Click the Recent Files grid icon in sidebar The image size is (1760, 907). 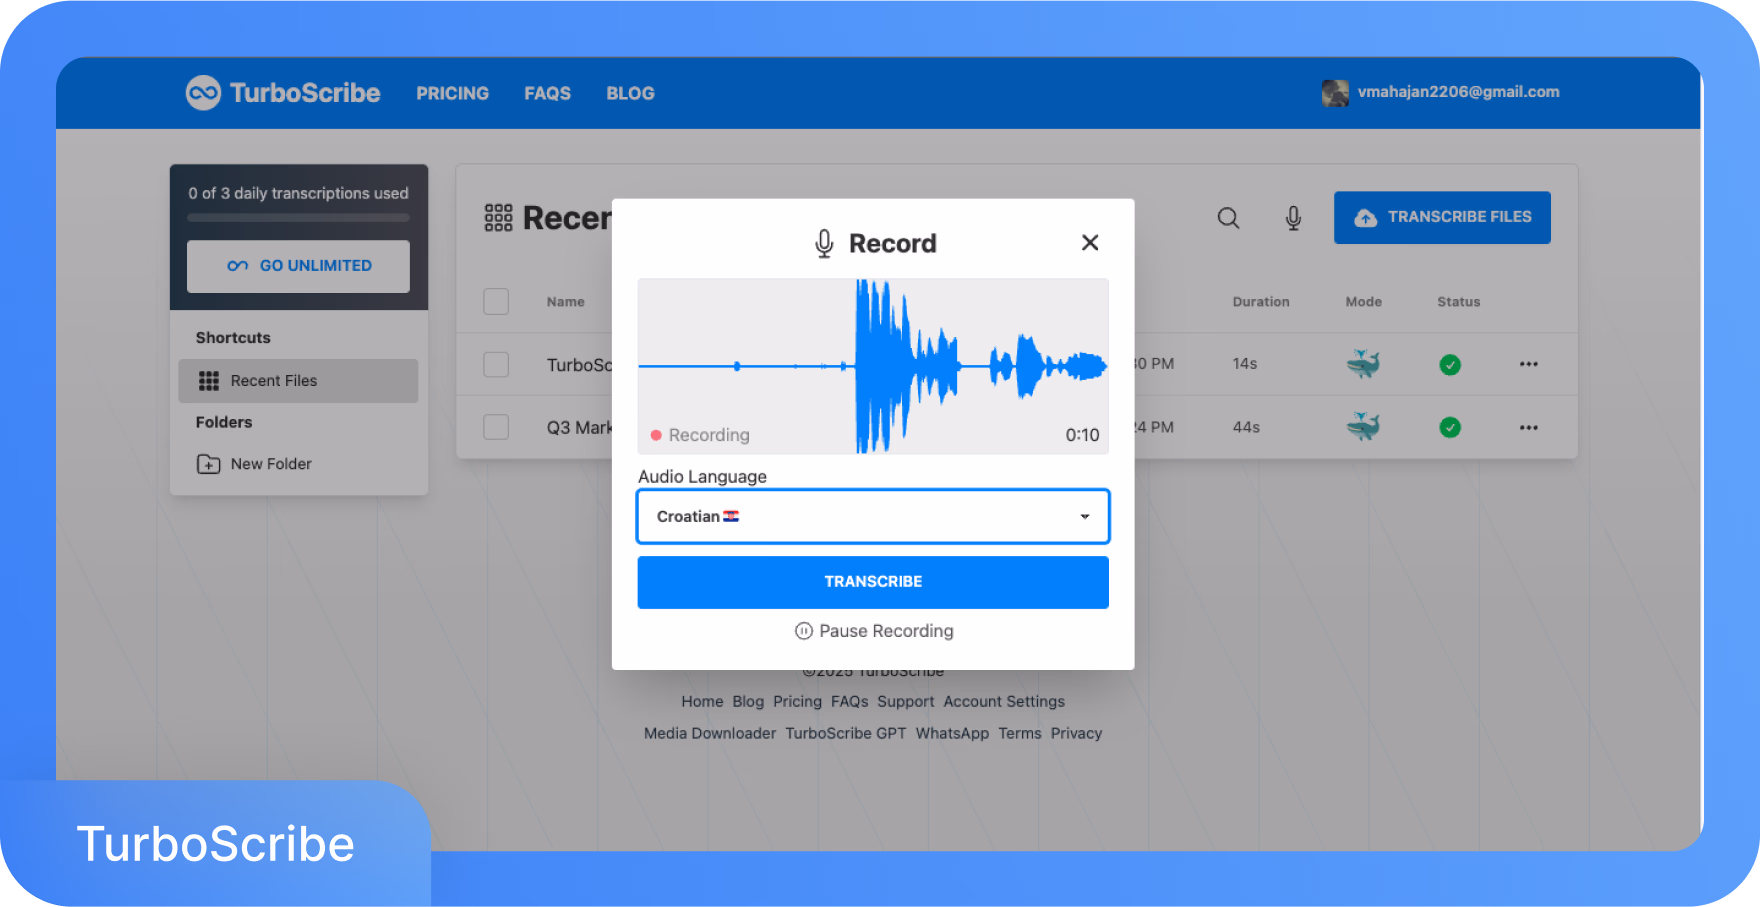coord(208,381)
